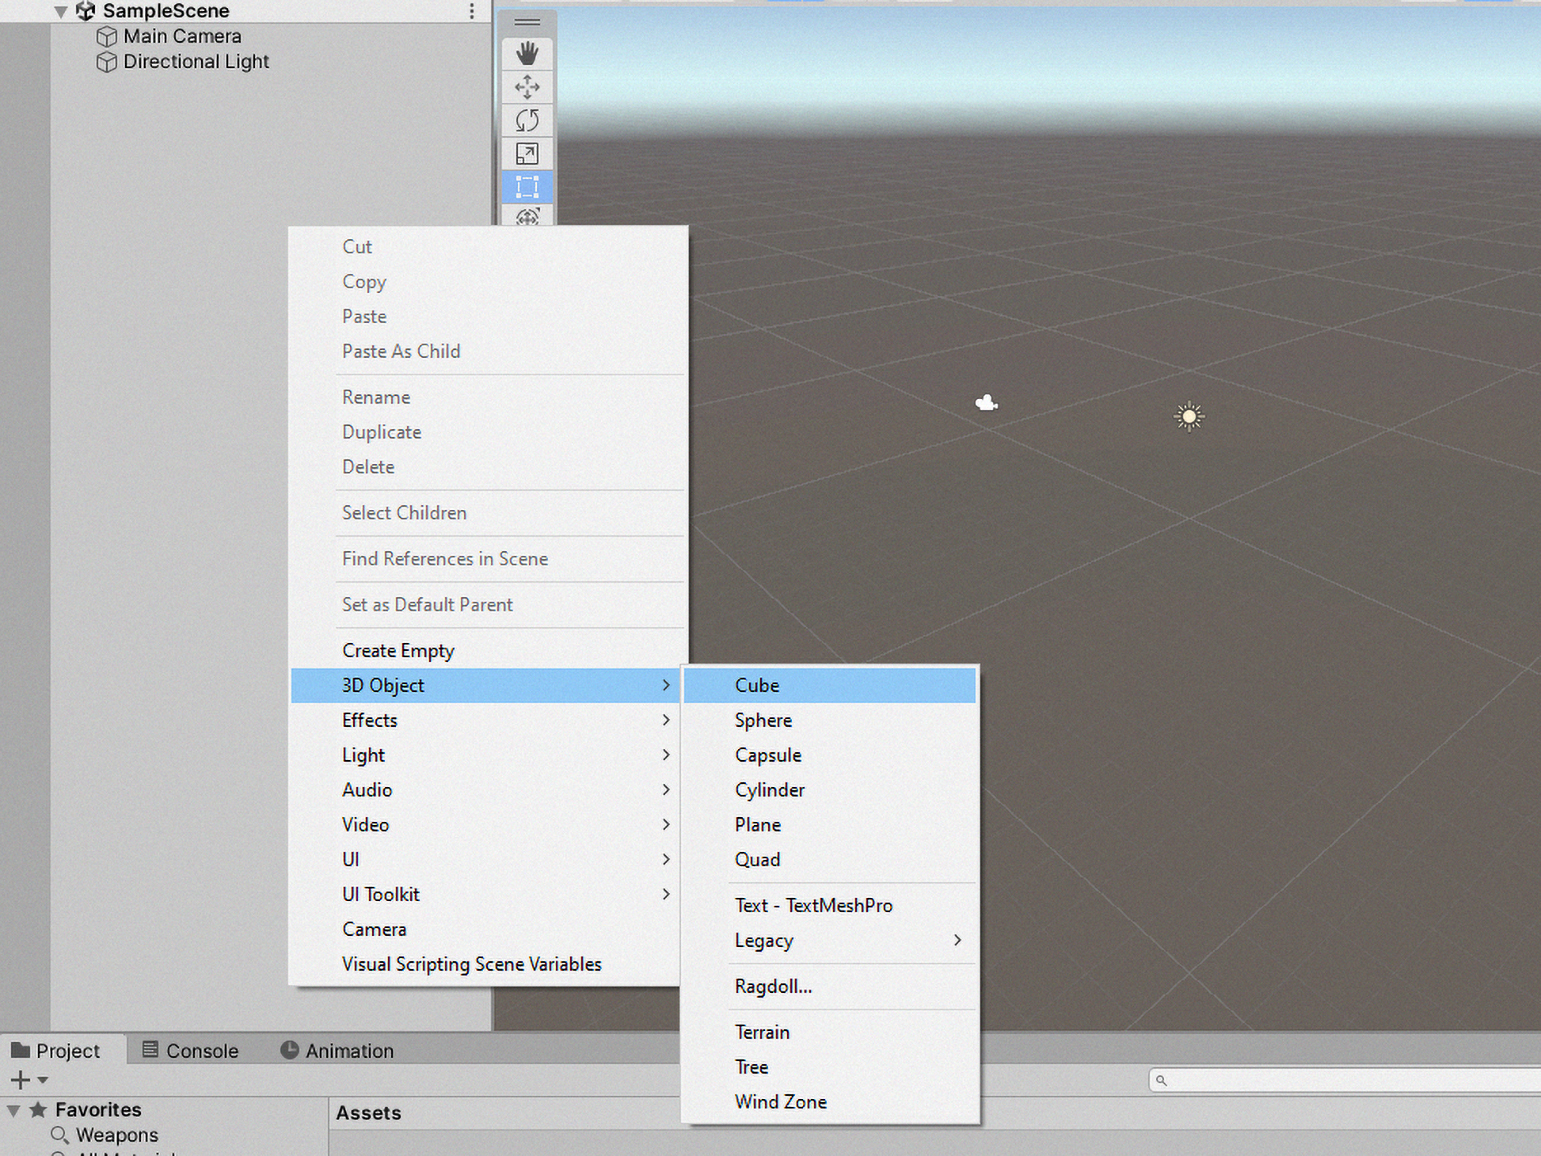Image resolution: width=1541 pixels, height=1156 pixels.
Task: Open the Animation tab
Action: click(x=337, y=1051)
